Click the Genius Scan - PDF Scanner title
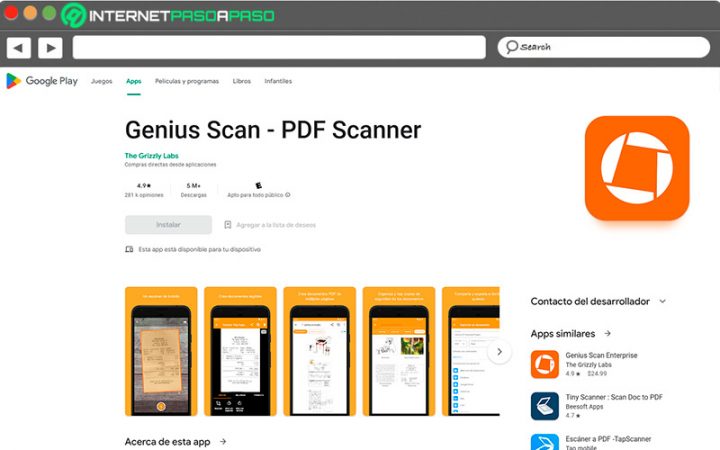Screen dimensions: 720x450 [273, 129]
